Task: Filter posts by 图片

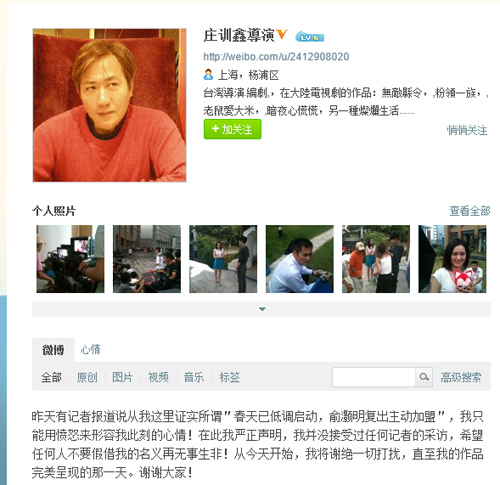Action: (122, 377)
